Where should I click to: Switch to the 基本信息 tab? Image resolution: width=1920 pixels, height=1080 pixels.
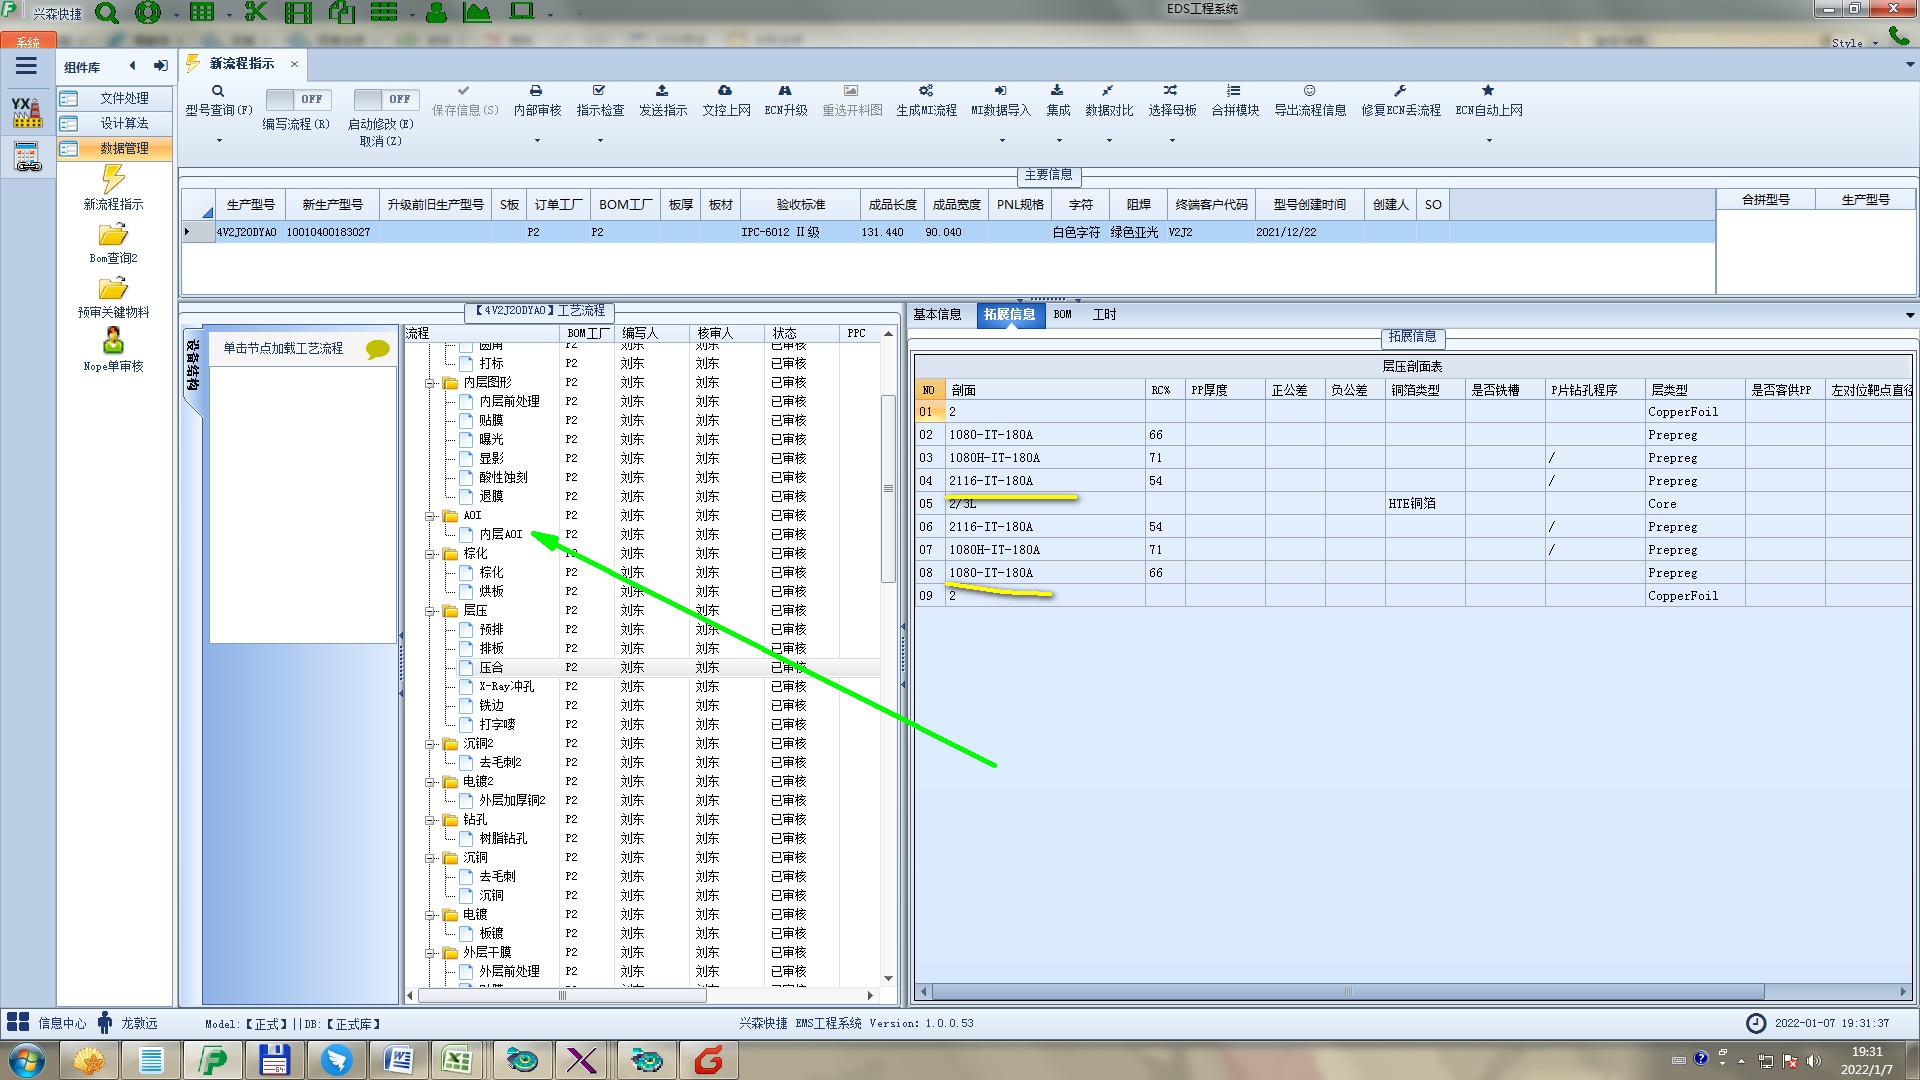[x=937, y=315]
